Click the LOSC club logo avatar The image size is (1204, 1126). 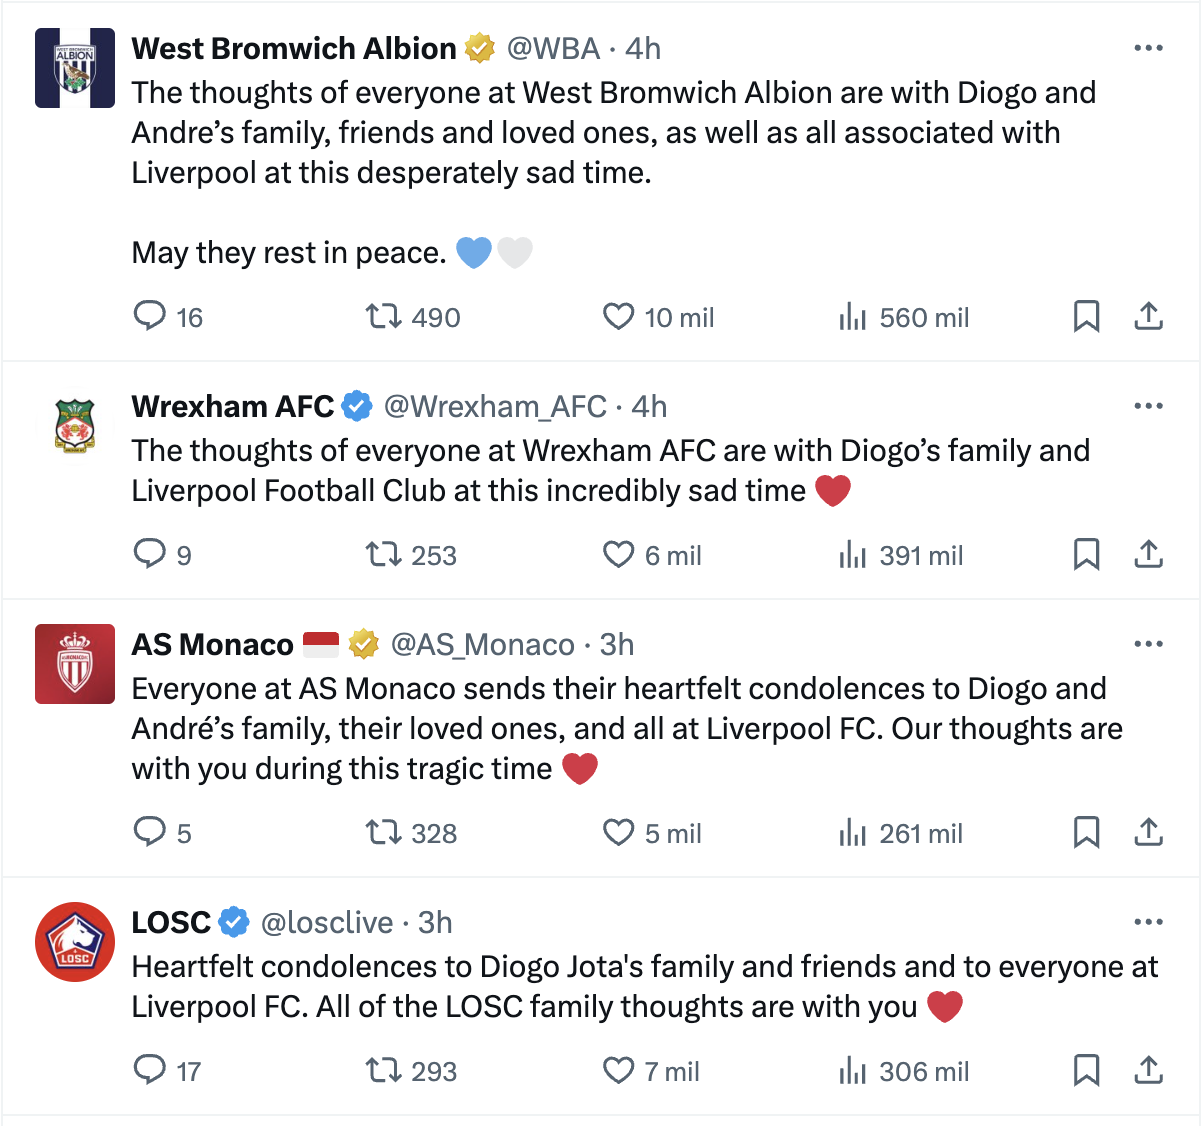point(75,942)
